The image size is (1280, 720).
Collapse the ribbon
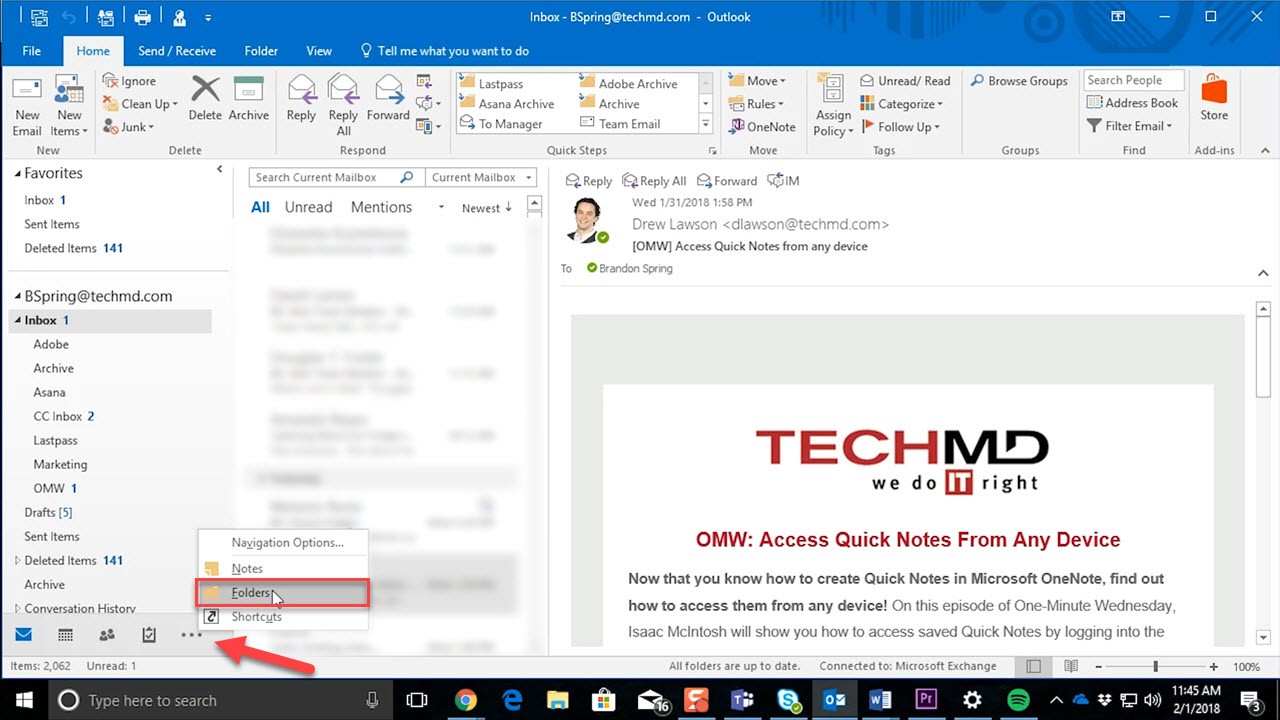pyautogui.click(x=1265, y=150)
